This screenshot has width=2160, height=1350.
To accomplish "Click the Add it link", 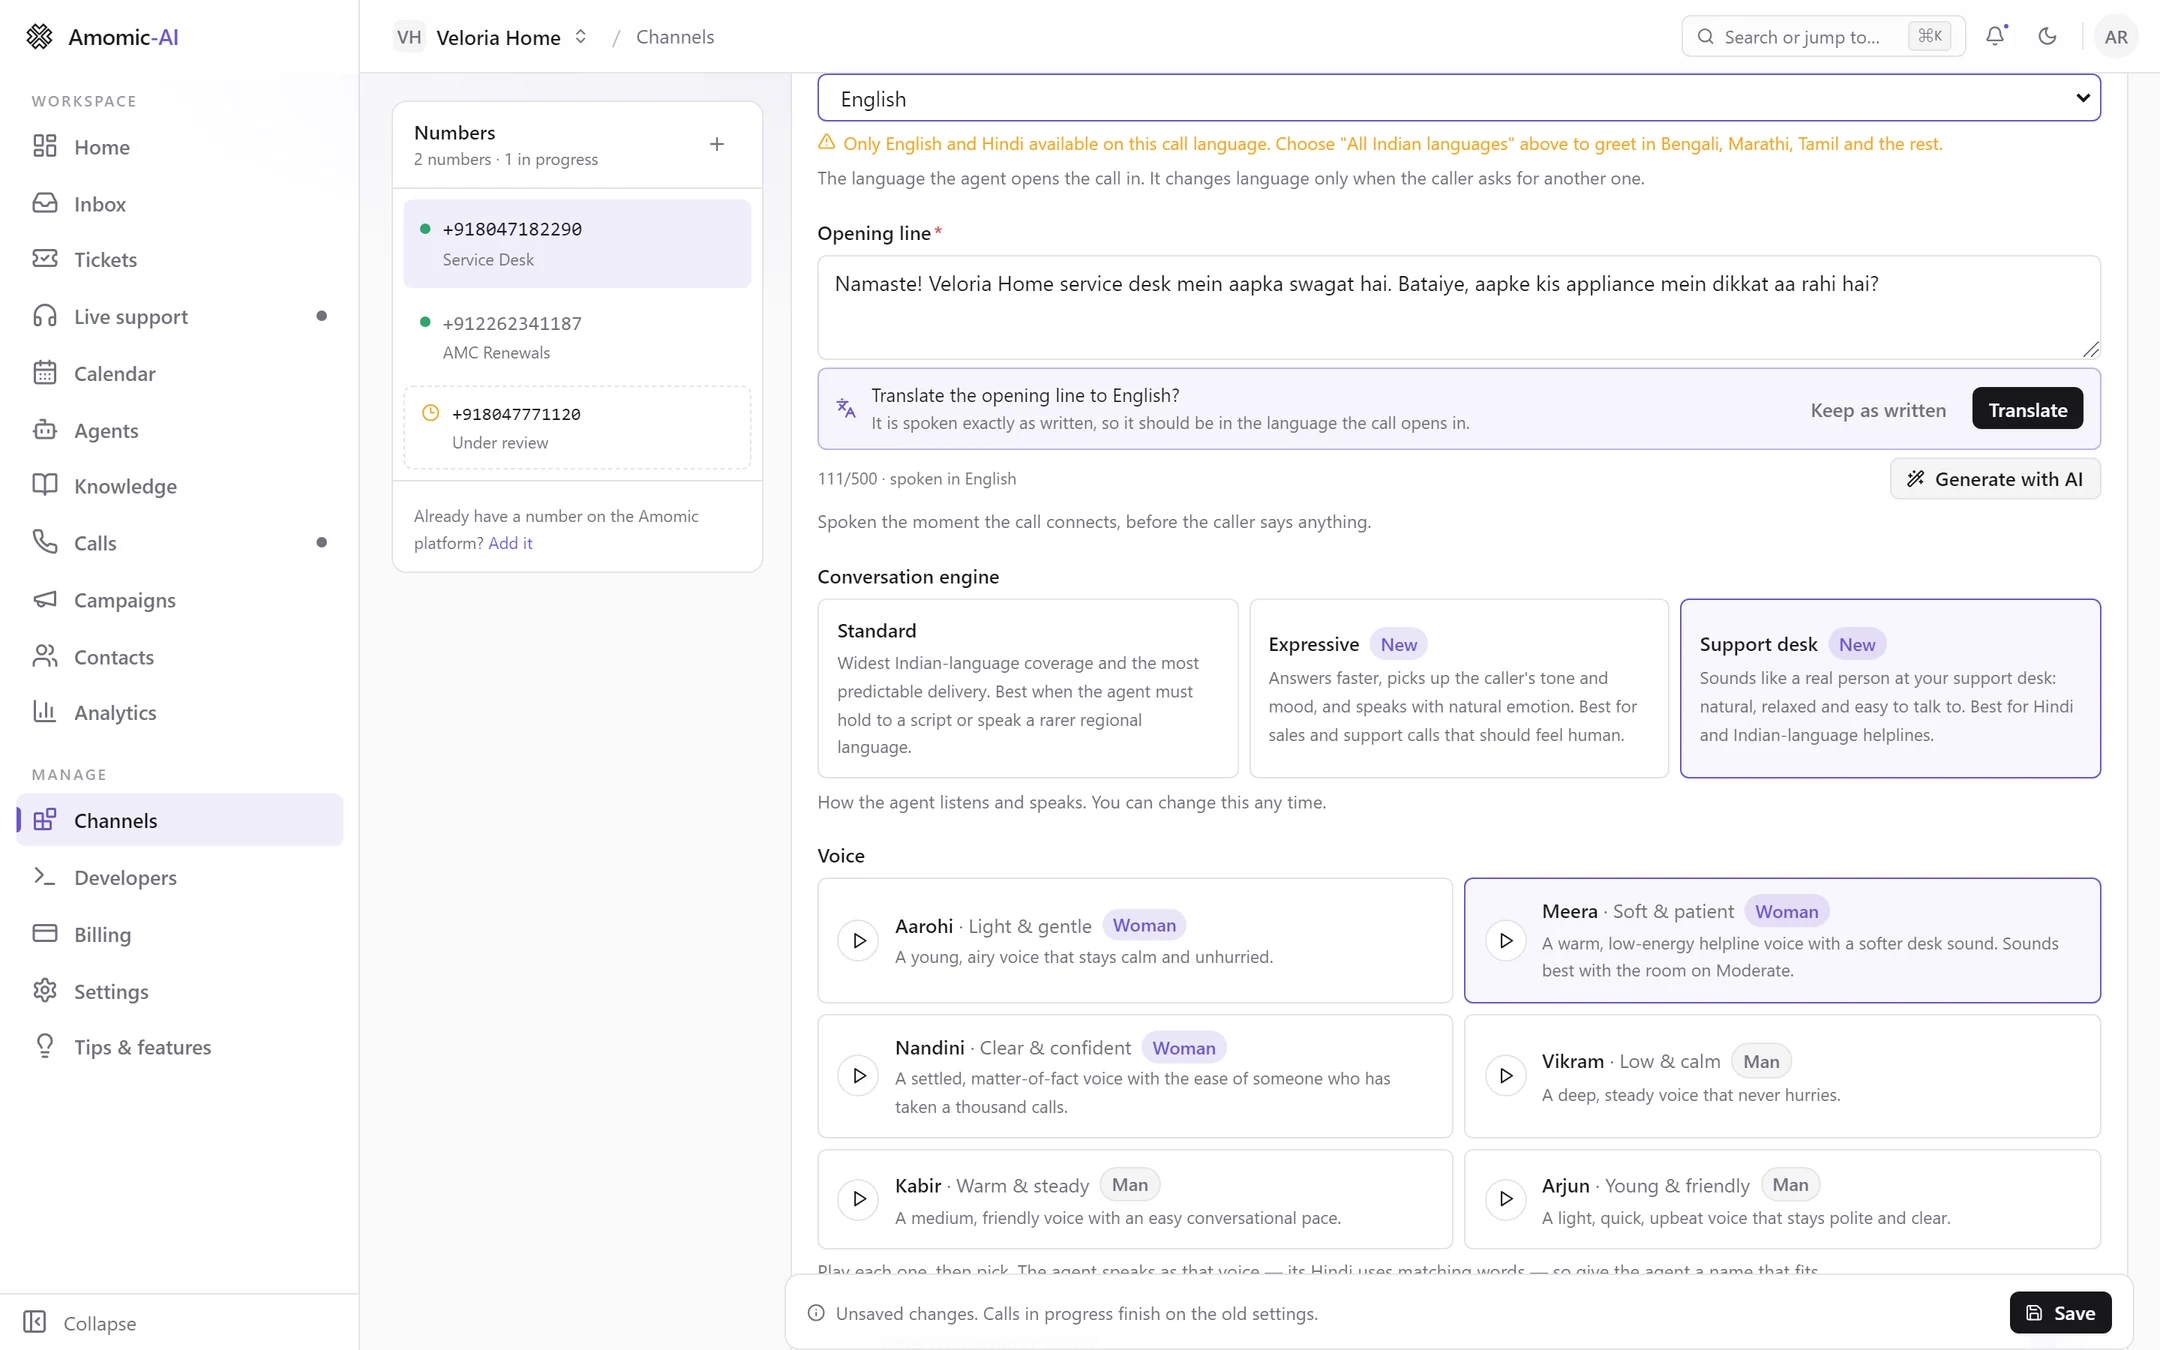I will (510, 543).
